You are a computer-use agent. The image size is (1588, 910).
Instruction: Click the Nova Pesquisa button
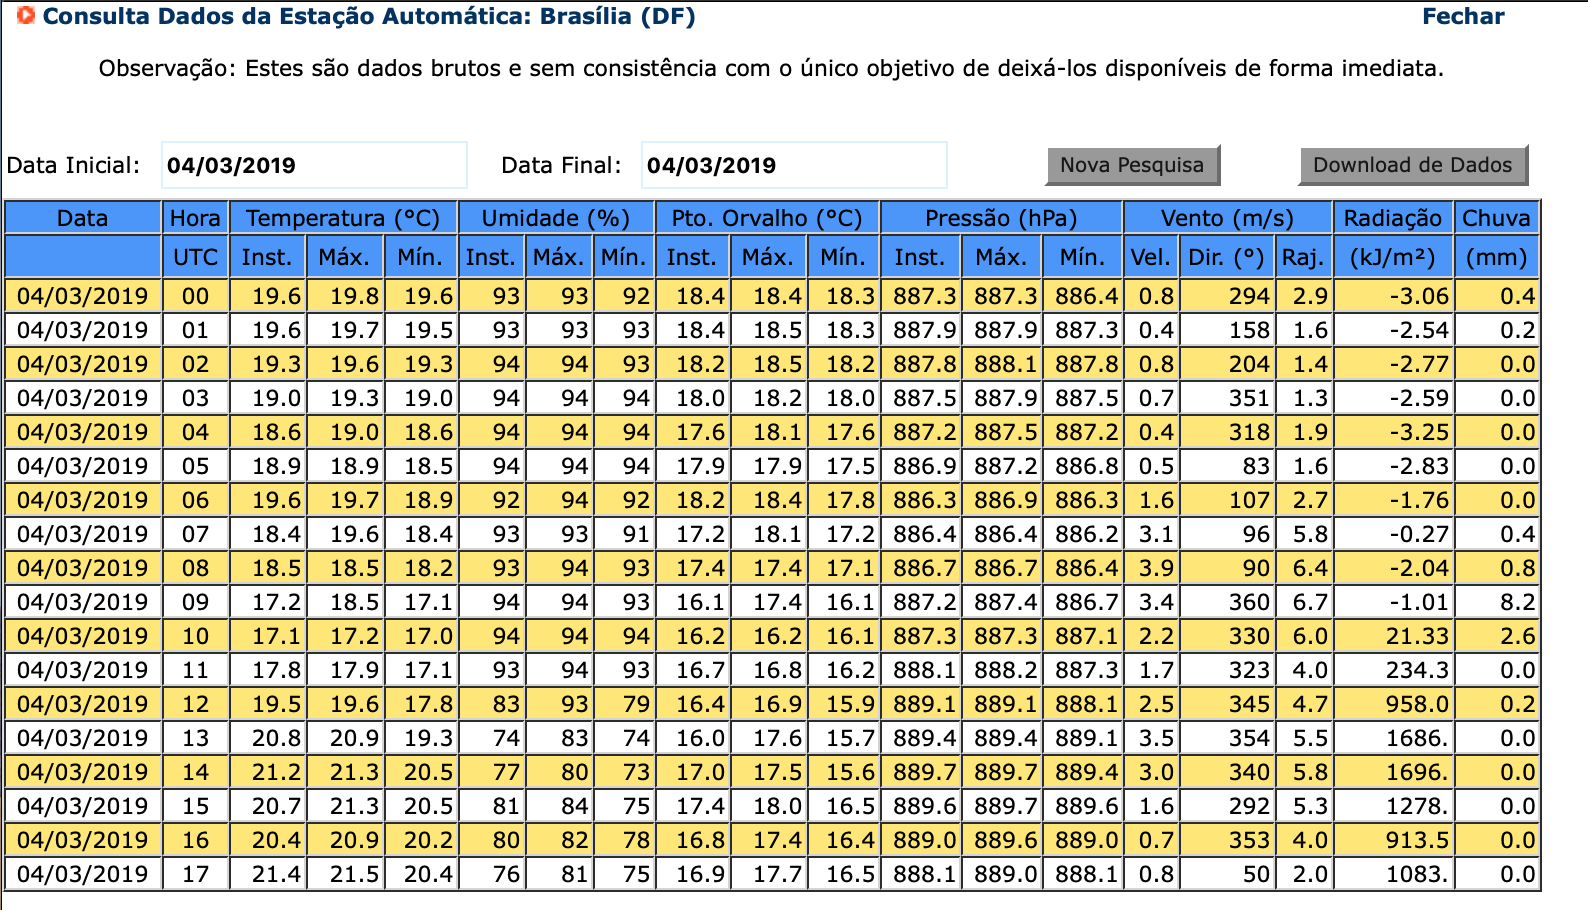tap(1131, 165)
